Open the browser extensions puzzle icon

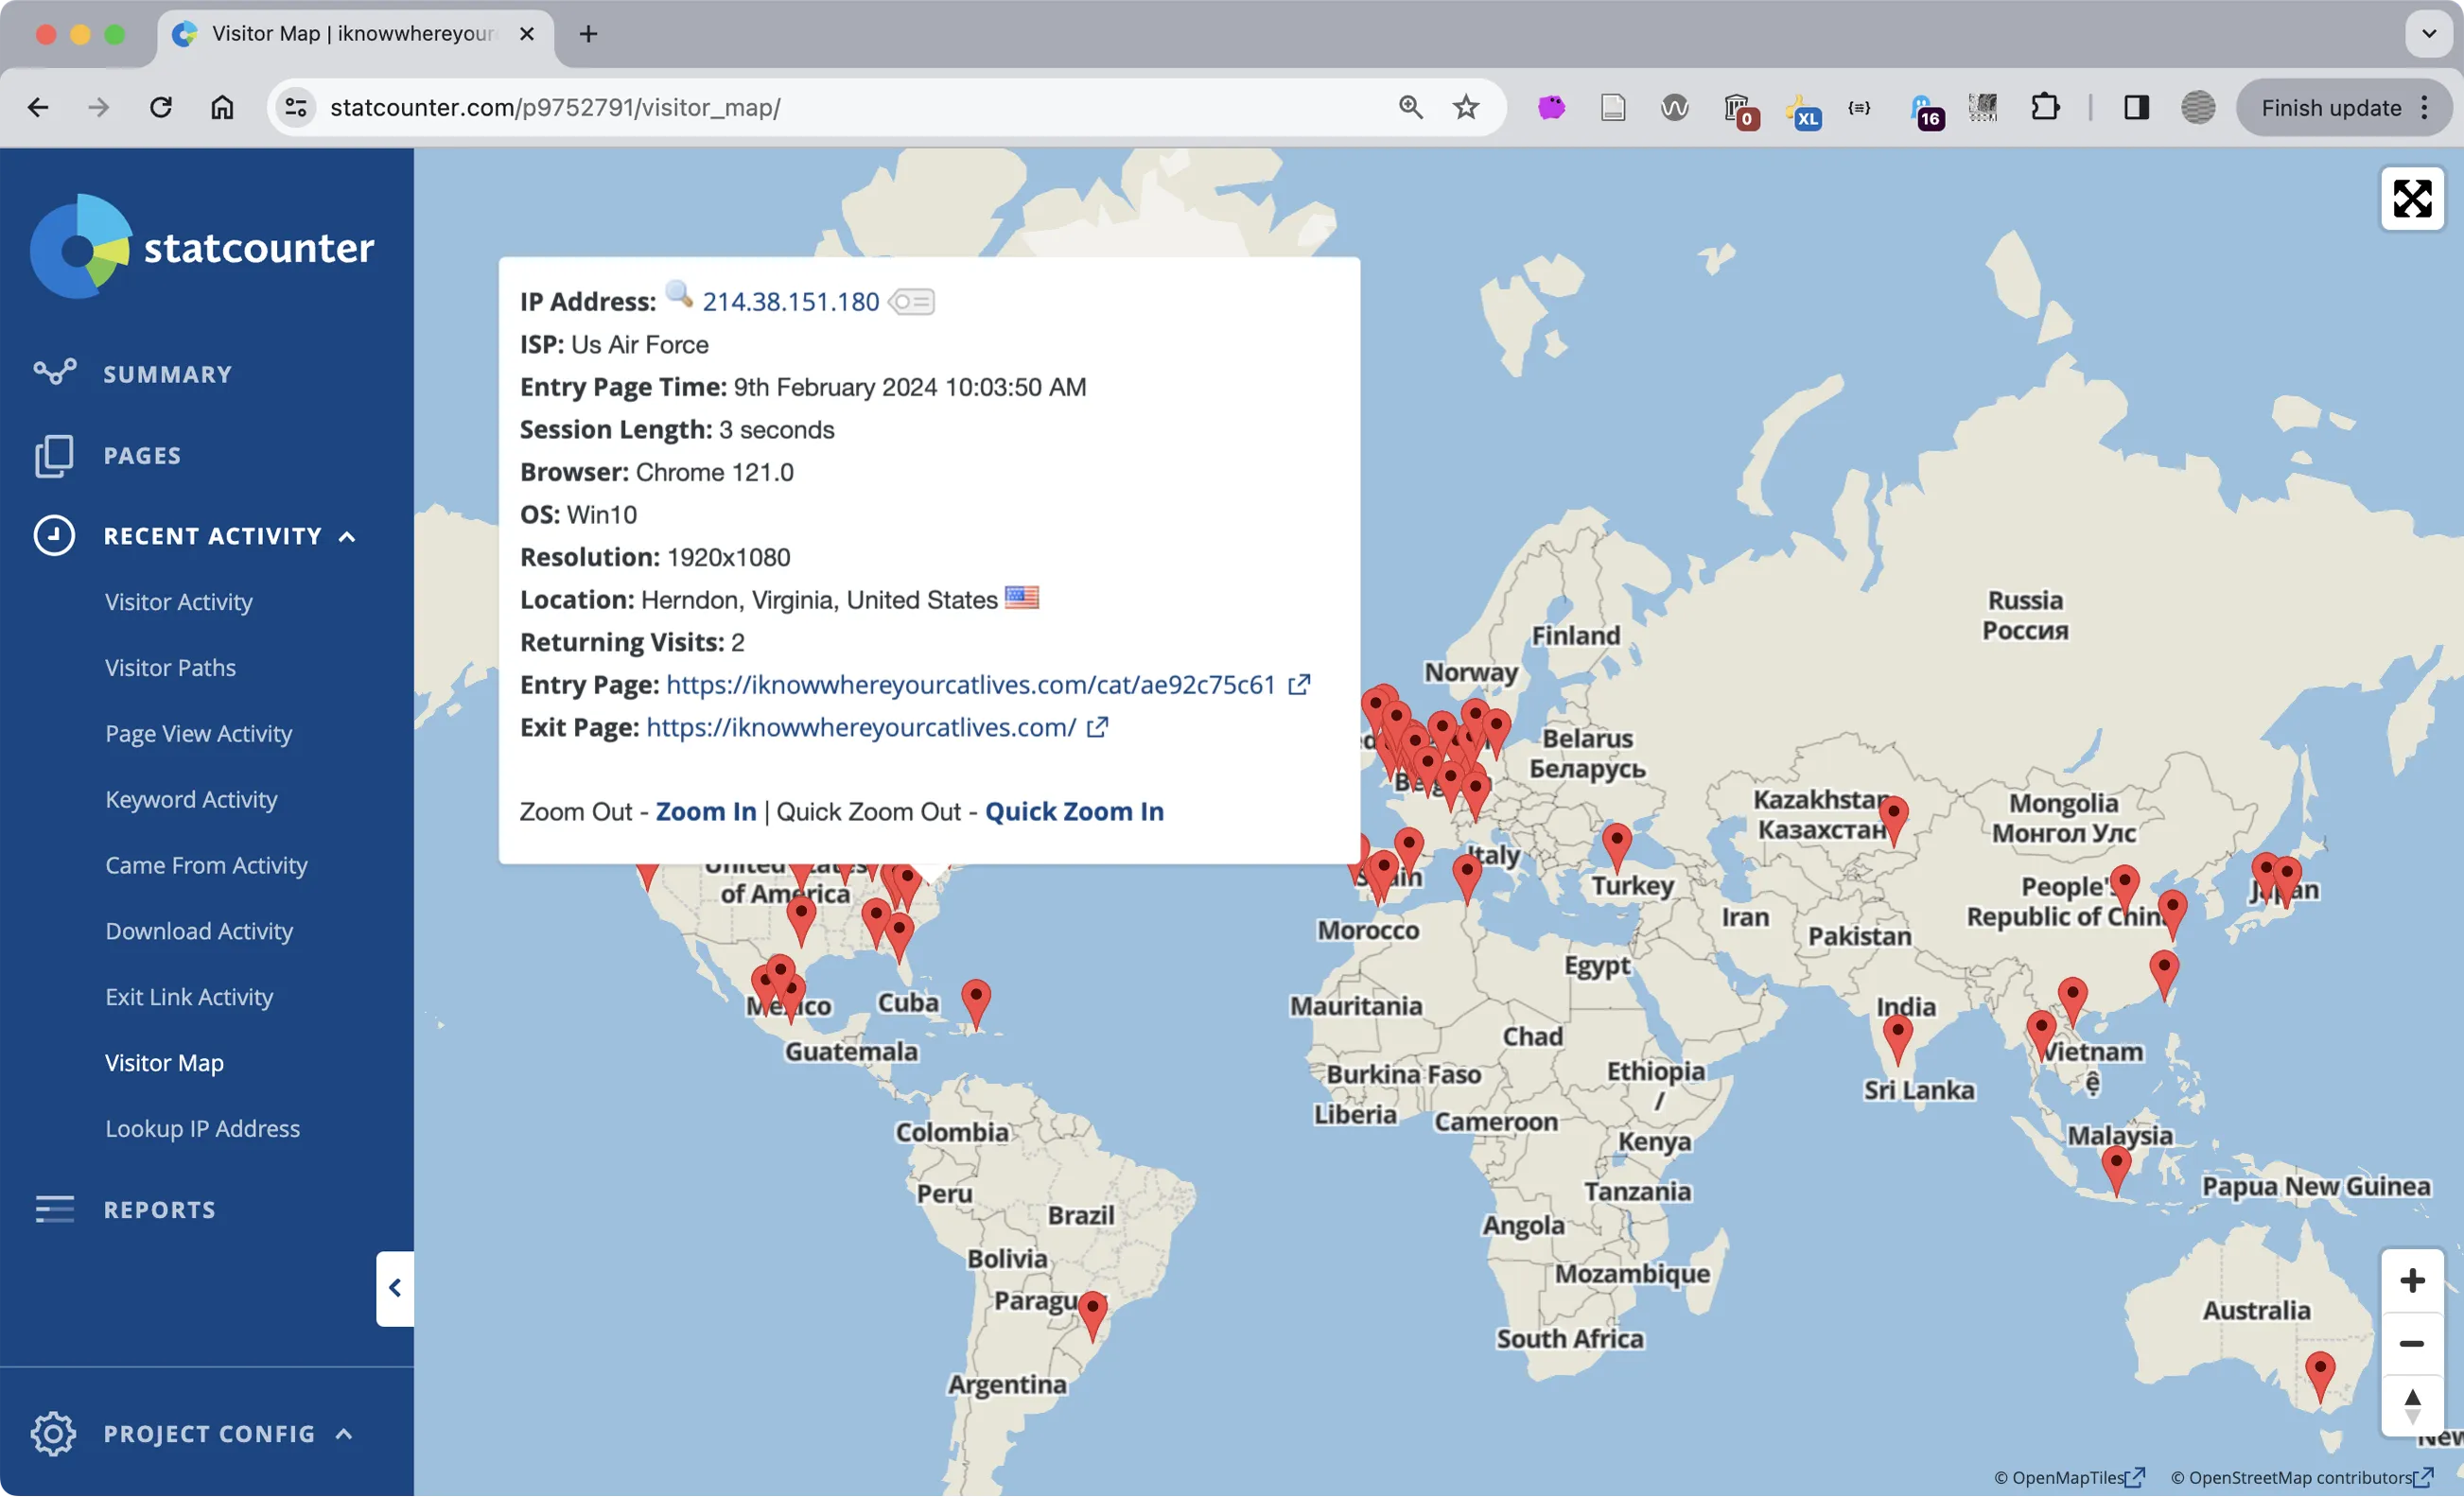pyautogui.click(x=2046, y=107)
